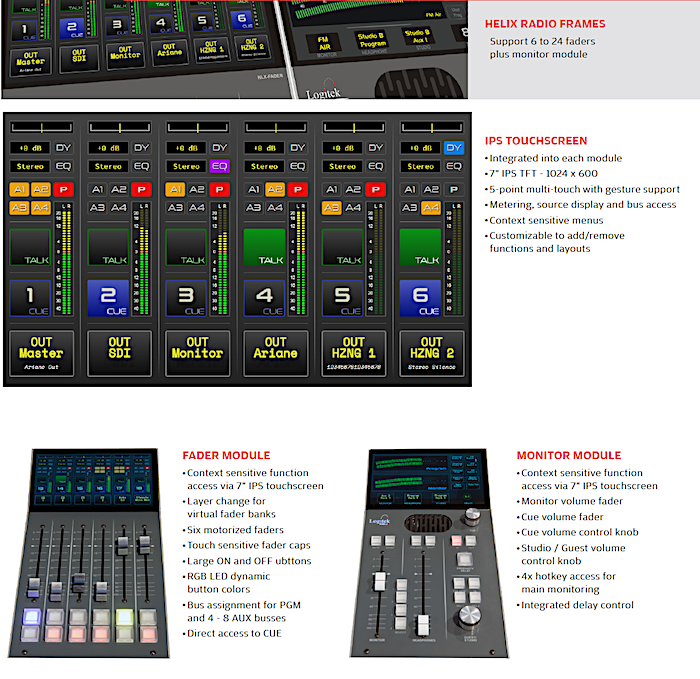Tap +0 dB gain on channel 1
The height and width of the screenshot is (679, 700).
30,148
